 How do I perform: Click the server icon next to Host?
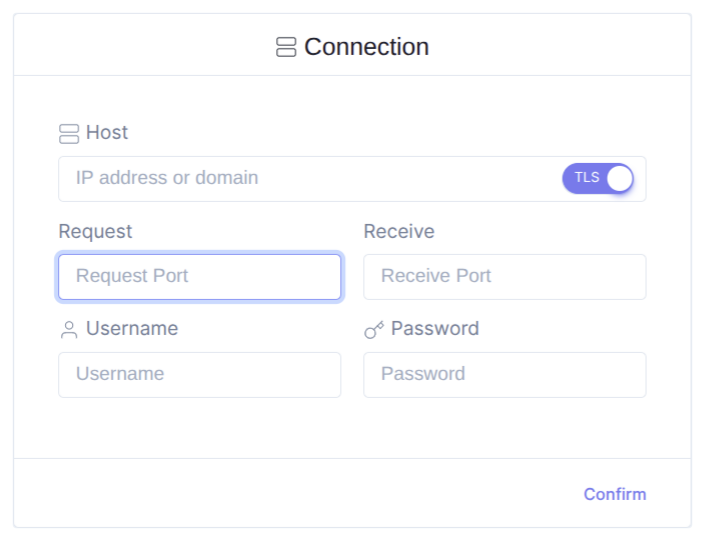pyautogui.click(x=69, y=133)
